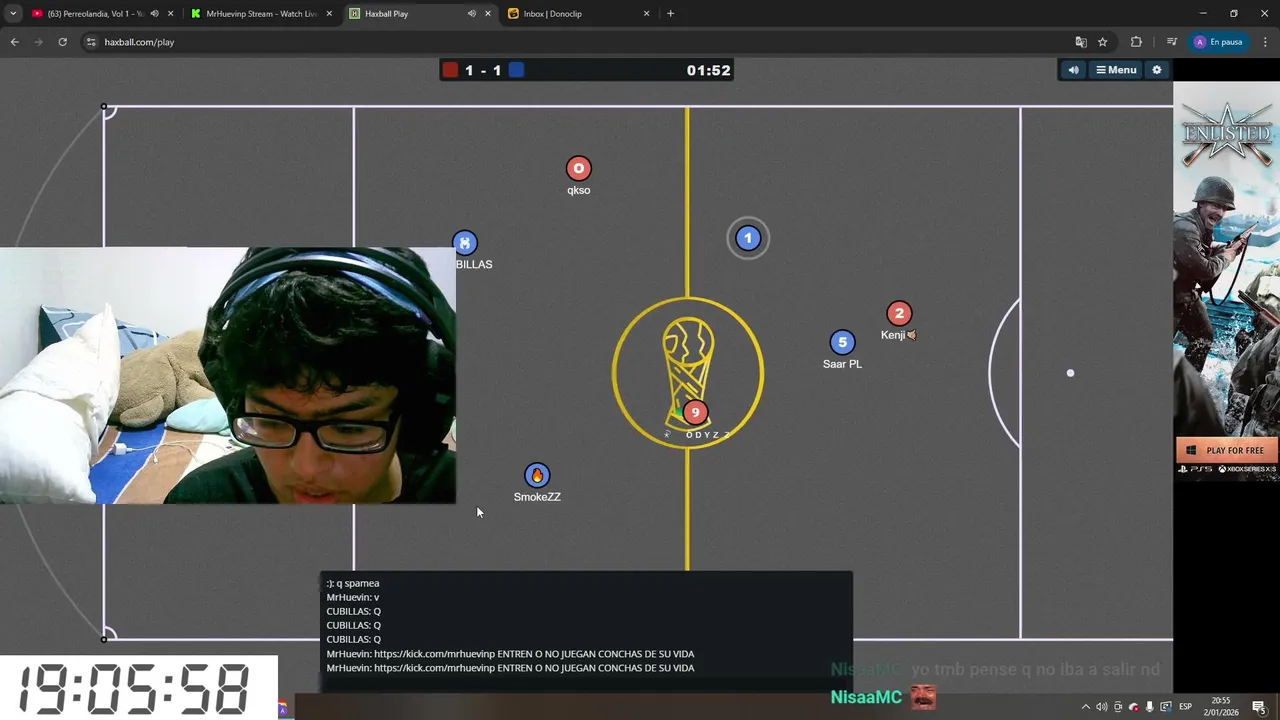Open Chrome three-dot menu

[x=1265, y=42]
